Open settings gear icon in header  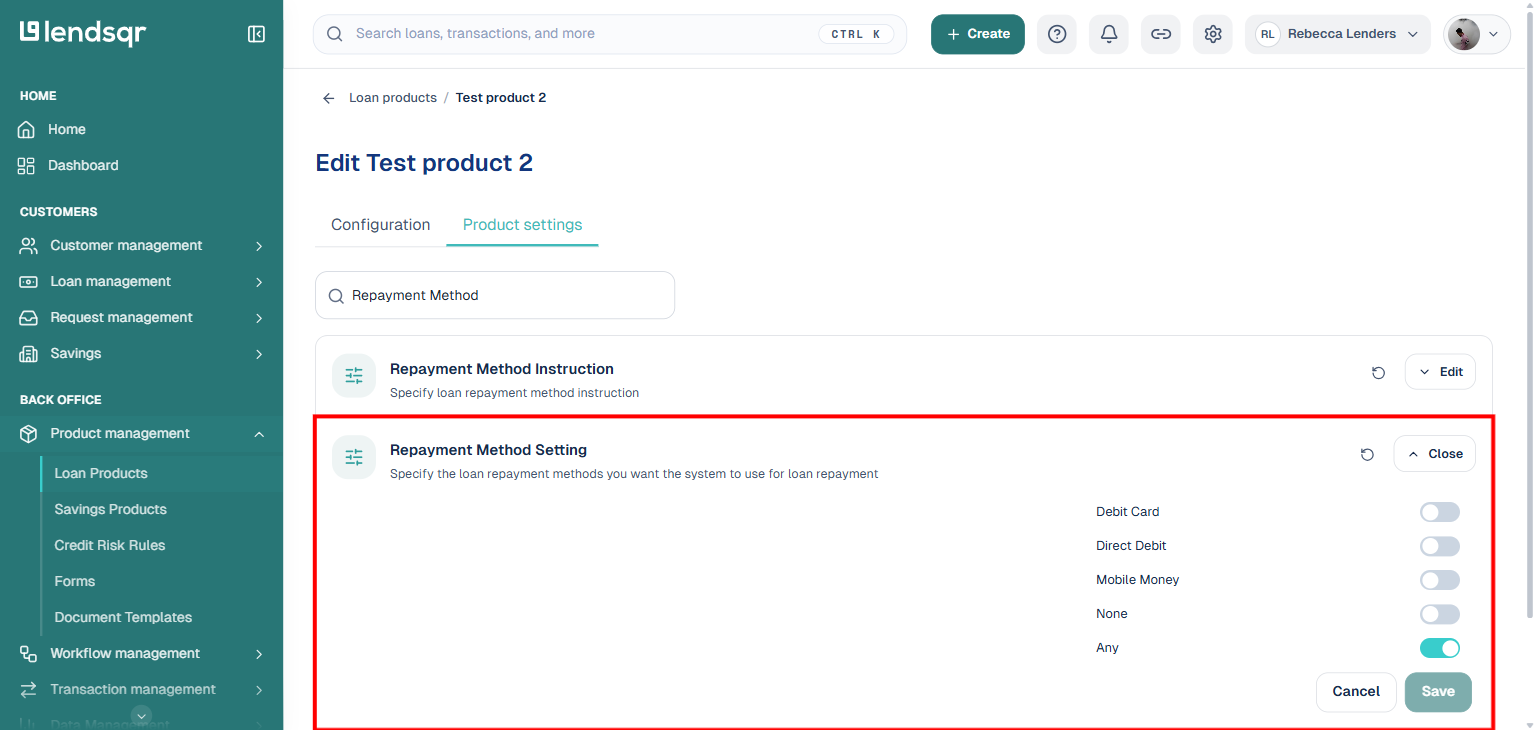coord(1213,34)
